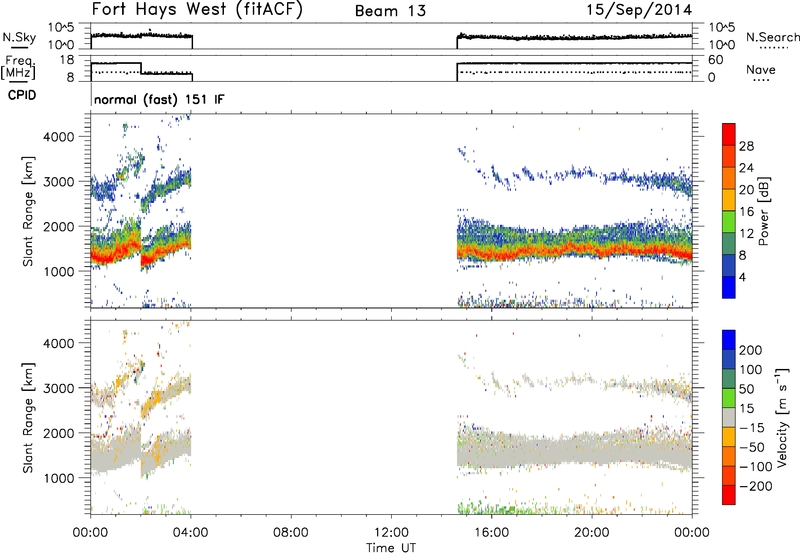Image resolution: width=800 pixels, height=554 pixels.
Task: Click the '16:00' time tick label
Action: (x=491, y=533)
